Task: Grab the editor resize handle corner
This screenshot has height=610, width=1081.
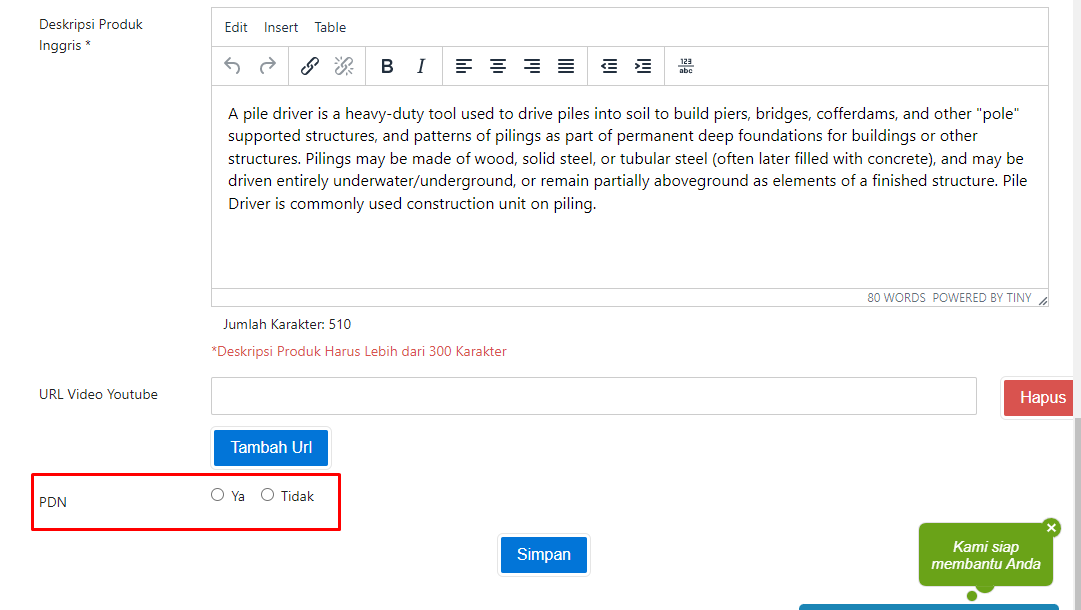Action: click(1042, 300)
